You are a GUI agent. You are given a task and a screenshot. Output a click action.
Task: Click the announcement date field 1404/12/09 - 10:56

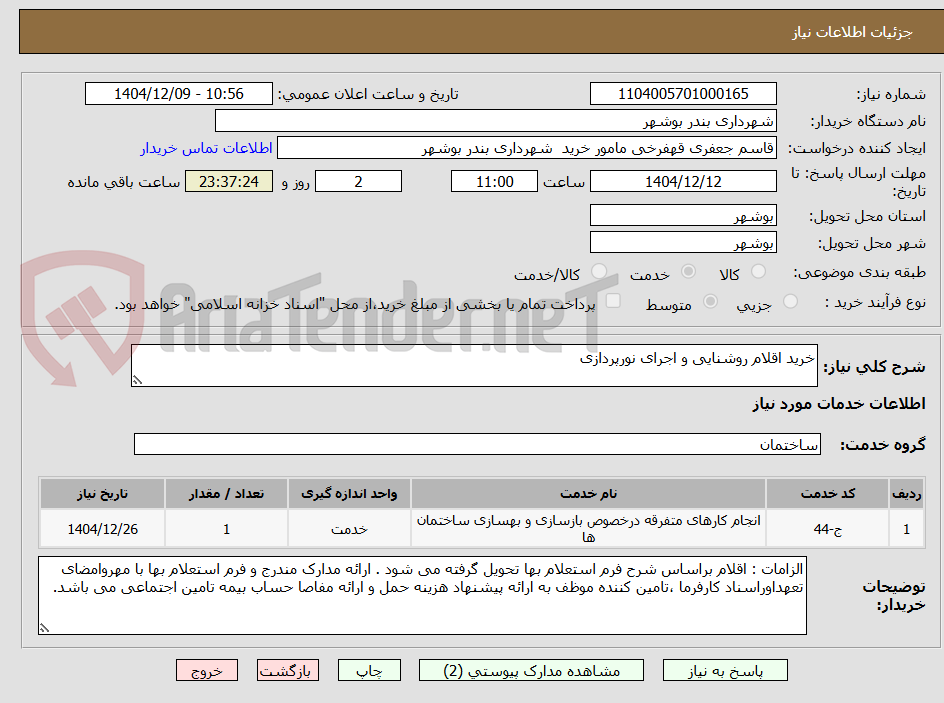point(179,94)
